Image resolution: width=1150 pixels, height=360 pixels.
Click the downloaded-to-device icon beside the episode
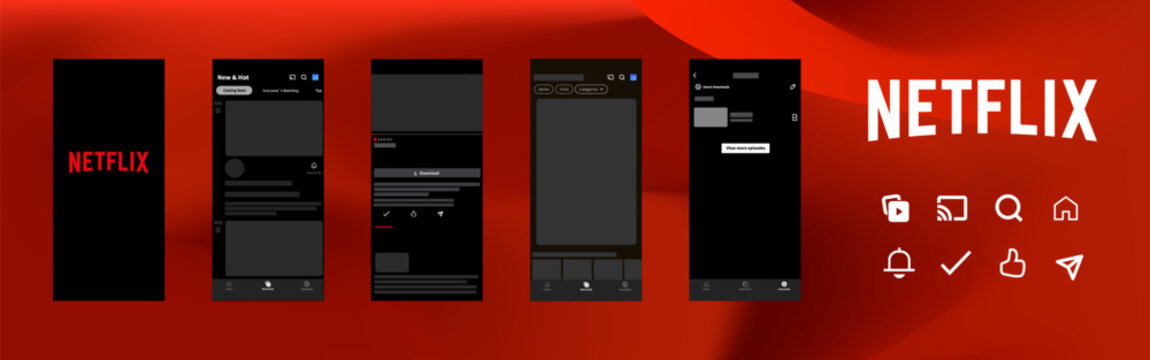pos(795,117)
